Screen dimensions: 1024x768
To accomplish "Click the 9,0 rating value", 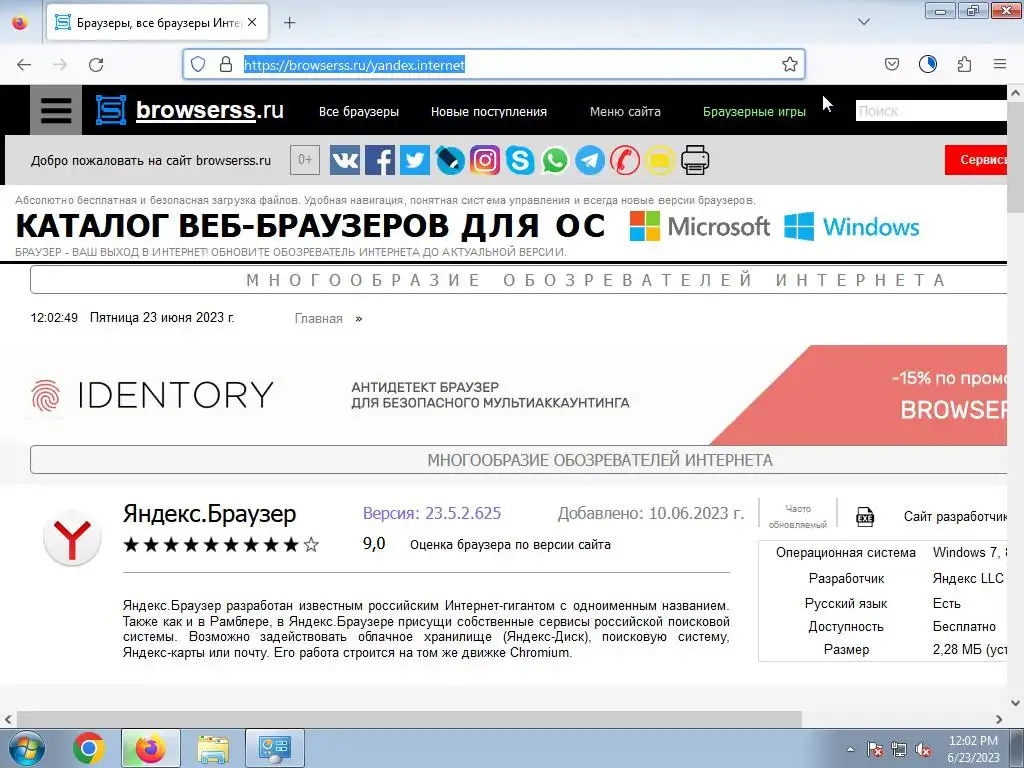I will pos(374,543).
